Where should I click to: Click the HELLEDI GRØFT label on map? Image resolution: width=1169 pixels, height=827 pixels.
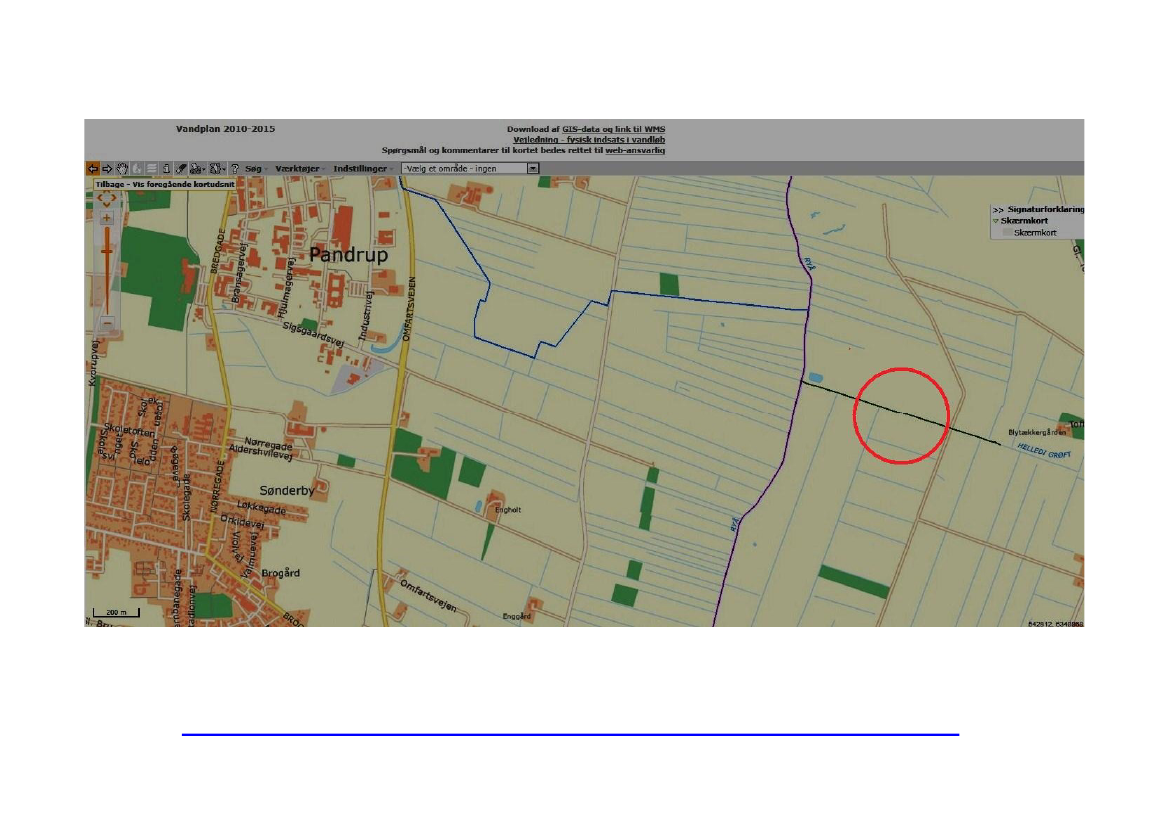click(1044, 451)
